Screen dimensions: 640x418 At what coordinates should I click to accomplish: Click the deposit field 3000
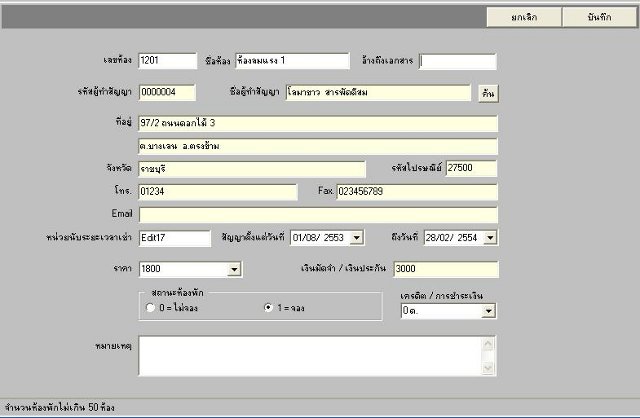(446, 269)
